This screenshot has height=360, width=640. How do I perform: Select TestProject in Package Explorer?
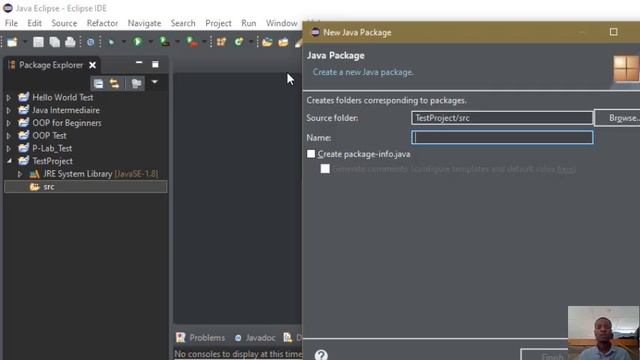pos(52,161)
